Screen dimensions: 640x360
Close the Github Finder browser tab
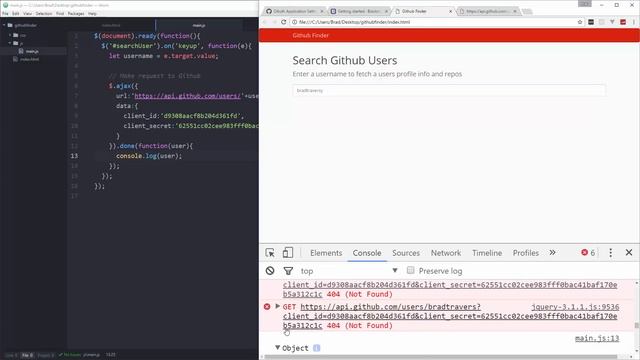(451, 11)
